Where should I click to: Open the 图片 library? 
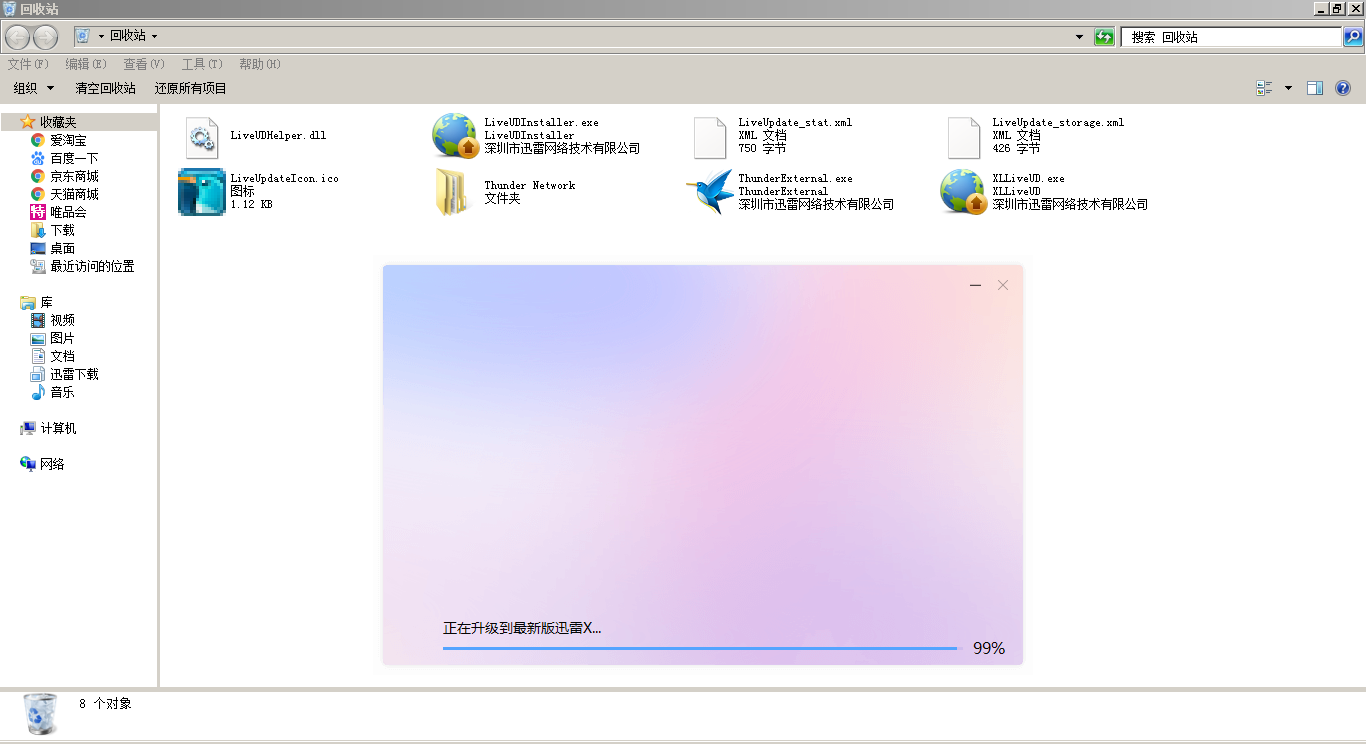(x=62, y=338)
